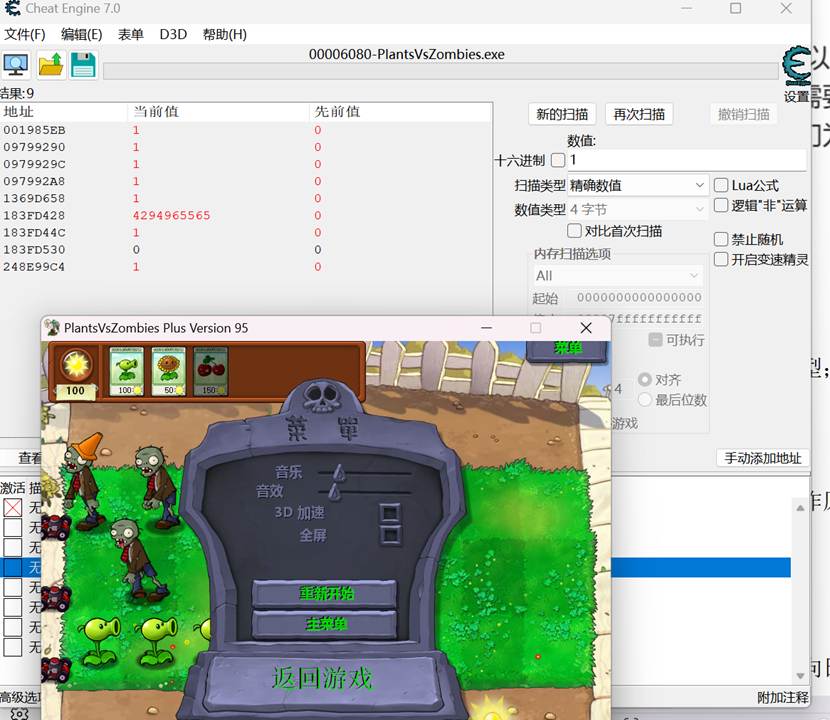Image resolution: width=830 pixels, height=720 pixels.
Task: Click the red-crossed active box in address list
Action: pos(13,507)
